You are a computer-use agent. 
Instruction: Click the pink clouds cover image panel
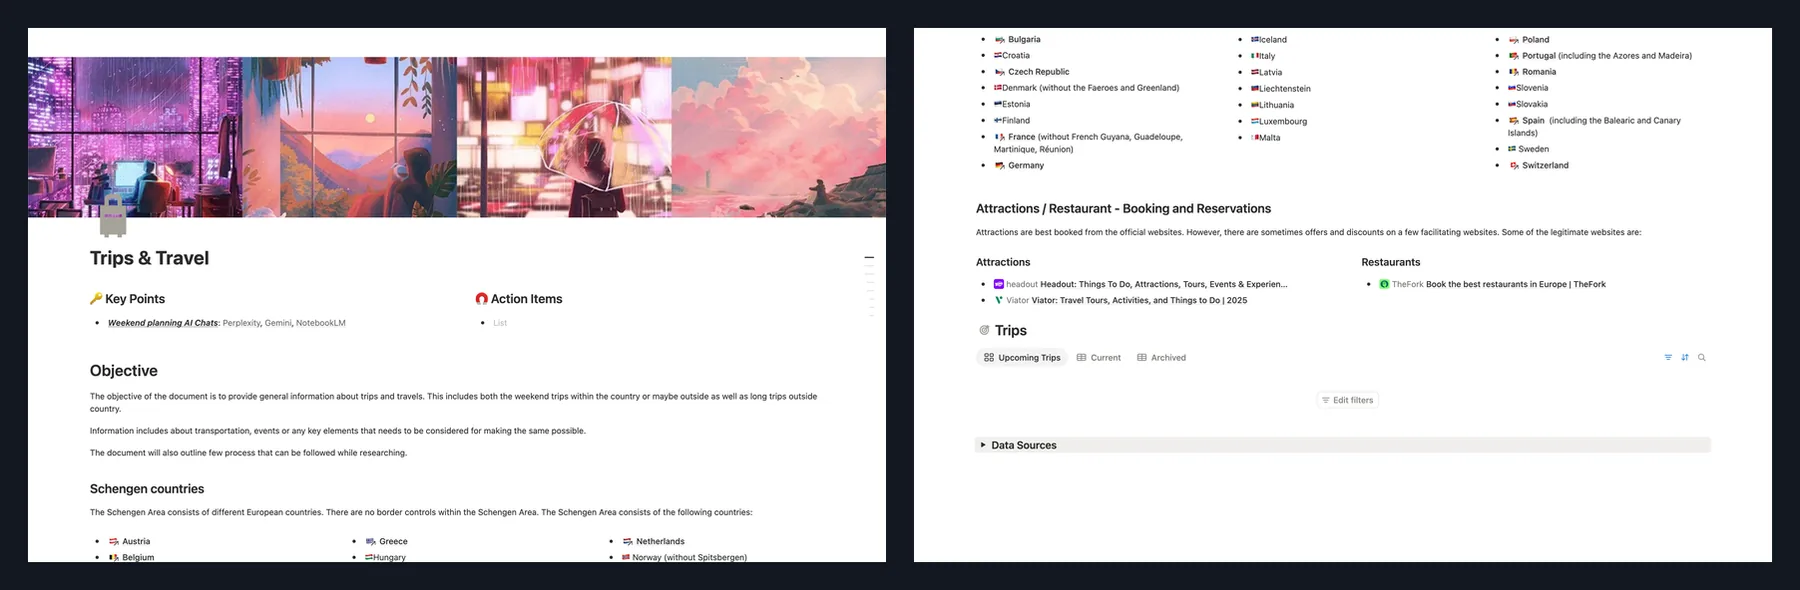[x=779, y=137]
